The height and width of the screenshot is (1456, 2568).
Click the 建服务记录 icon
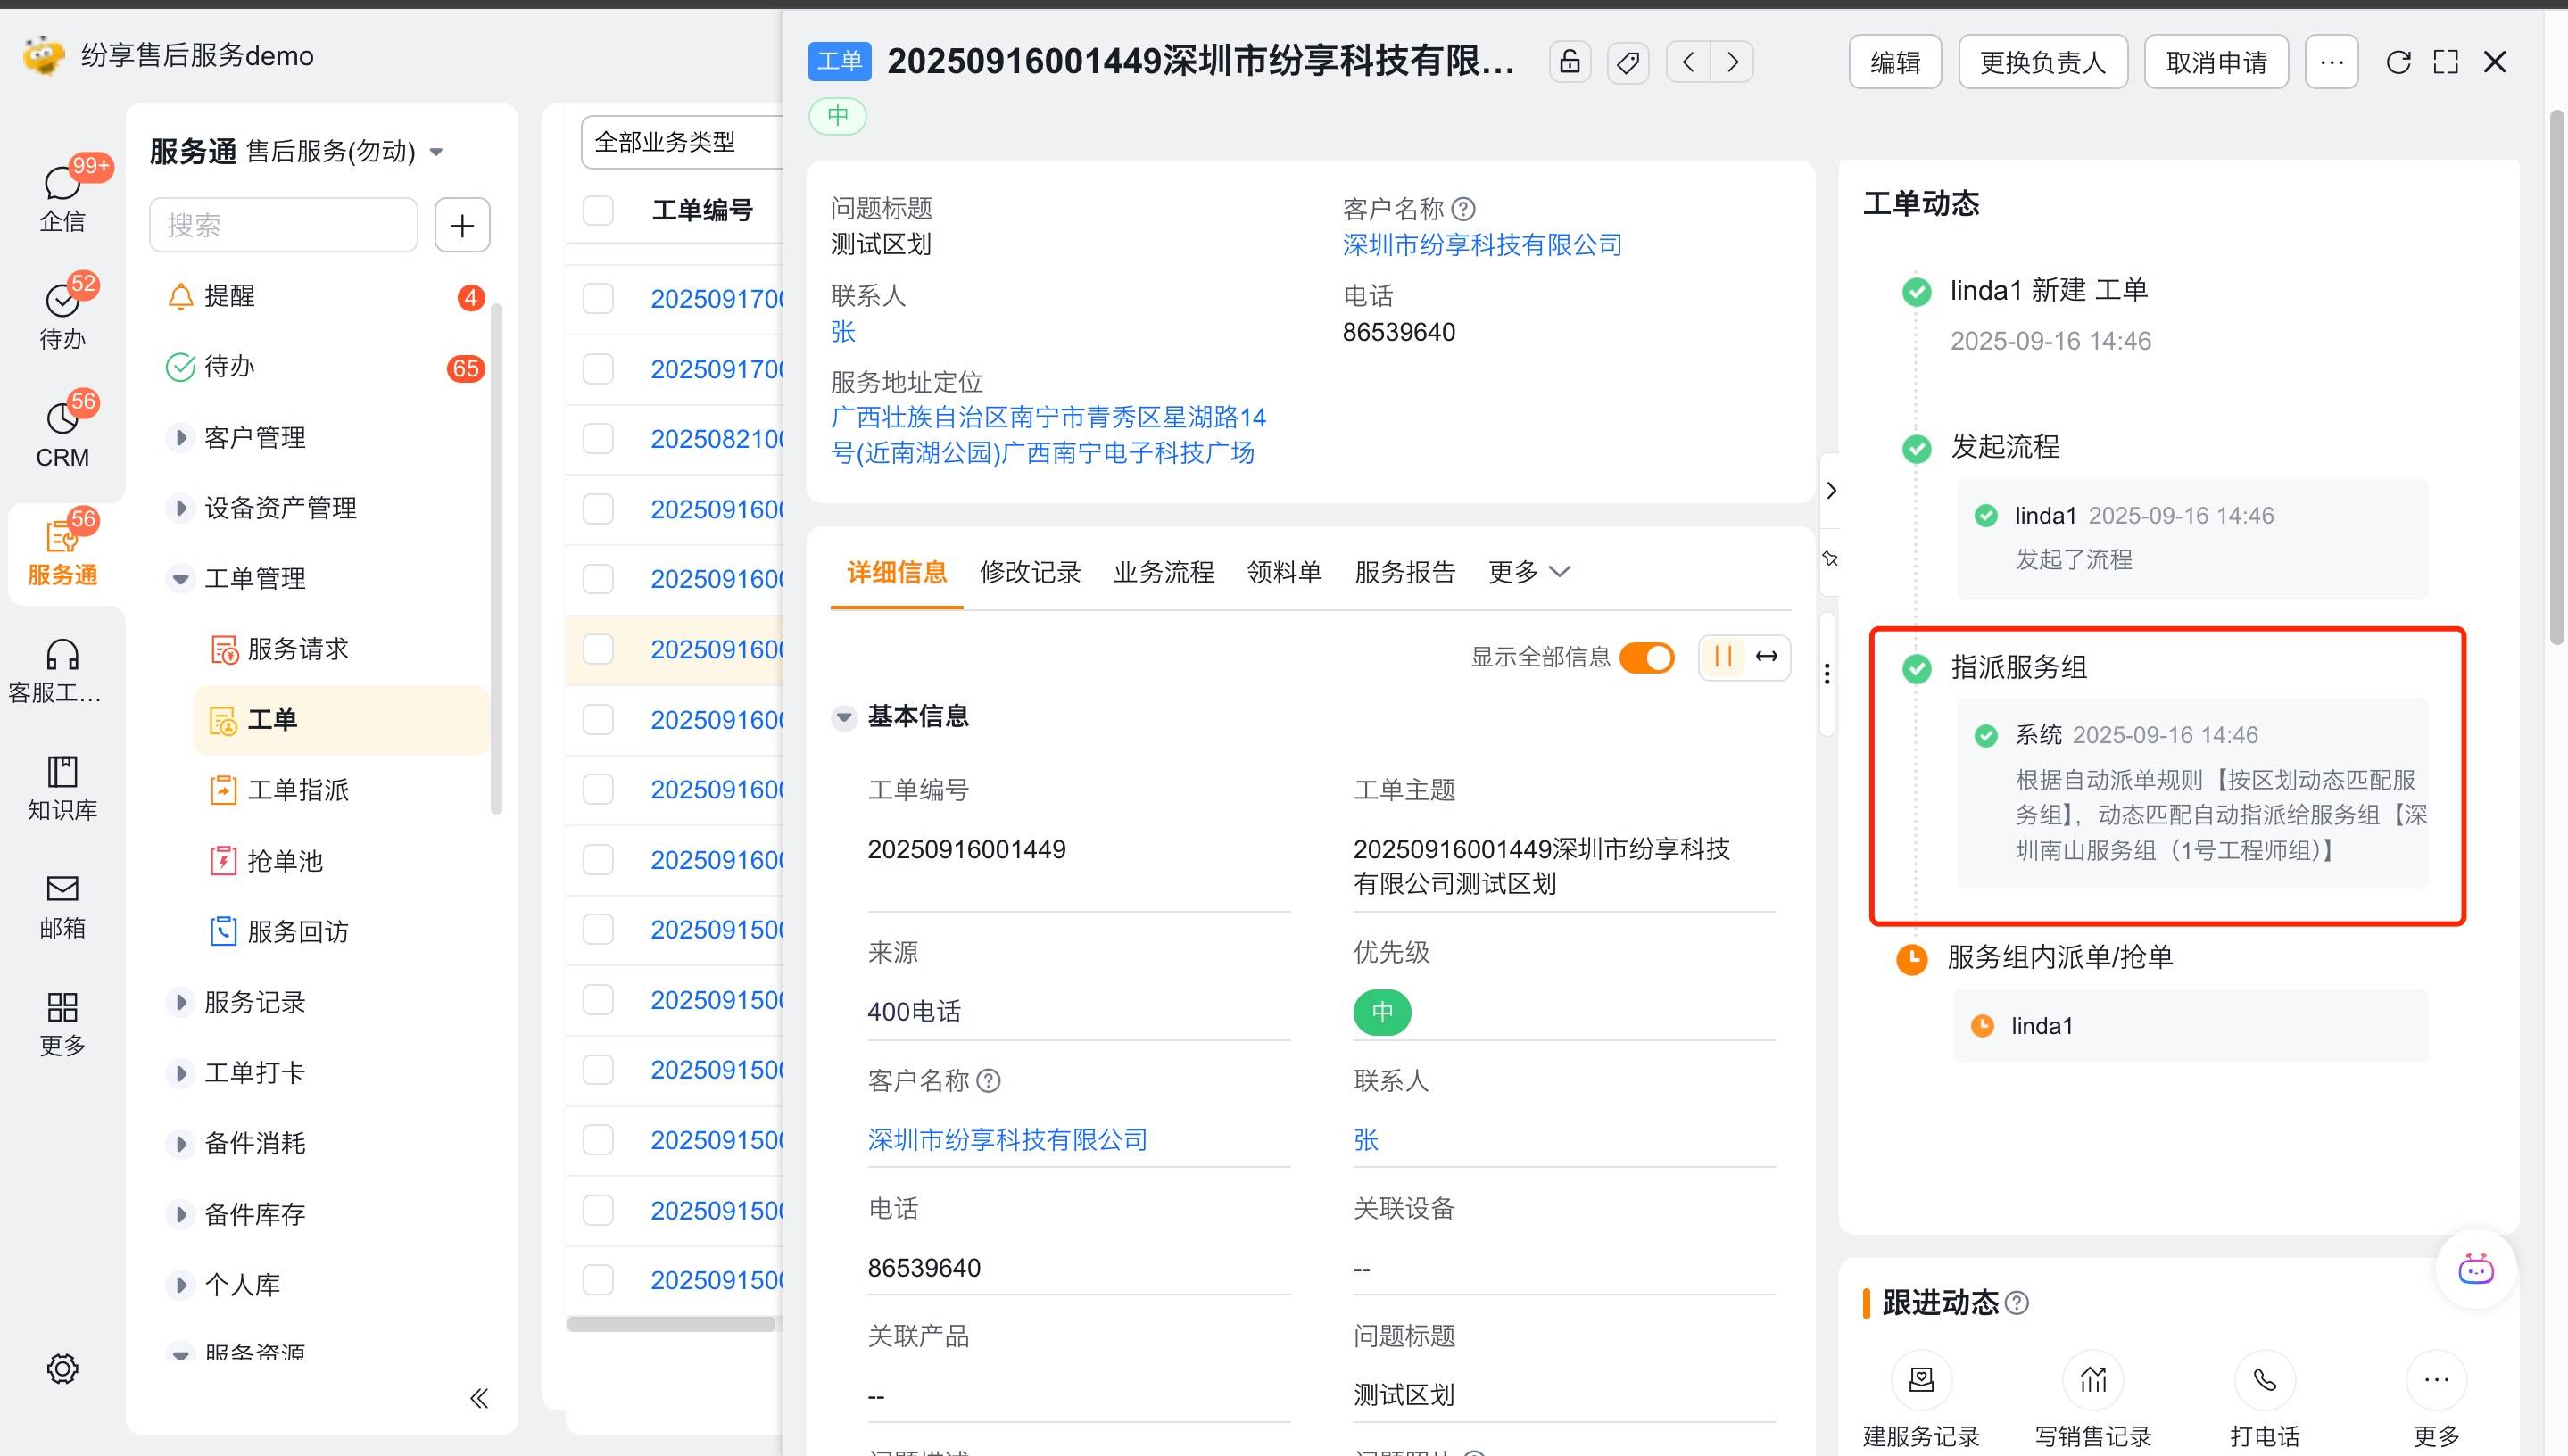[x=1921, y=1380]
